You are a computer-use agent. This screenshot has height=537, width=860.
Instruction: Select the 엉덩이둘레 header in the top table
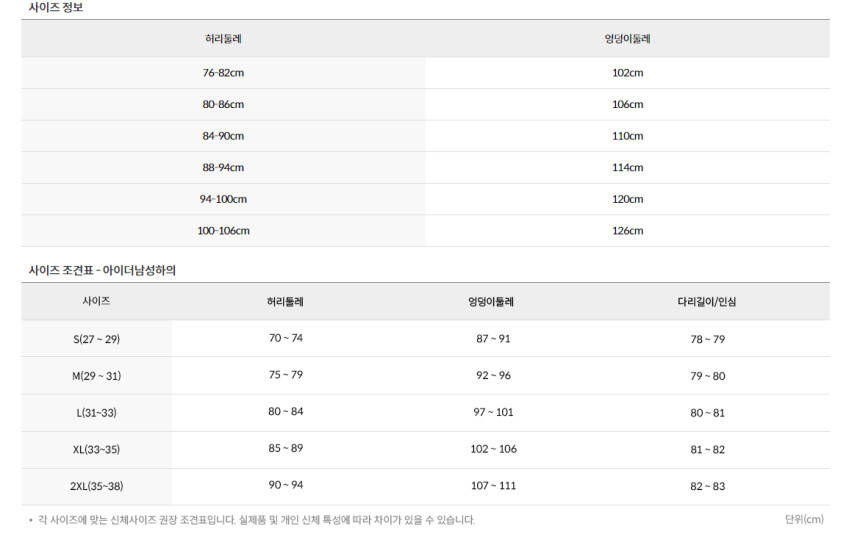pos(627,39)
